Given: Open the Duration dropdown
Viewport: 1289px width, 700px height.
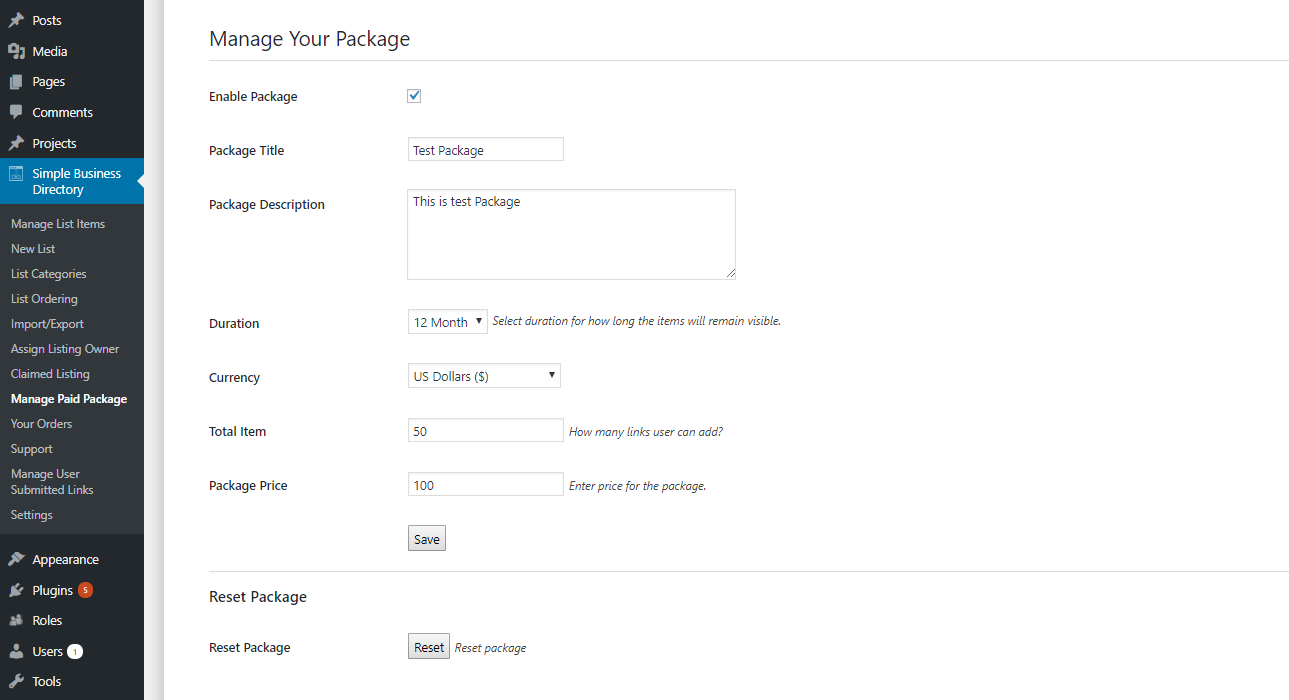Looking at the screenshot, I should (447, 322).
